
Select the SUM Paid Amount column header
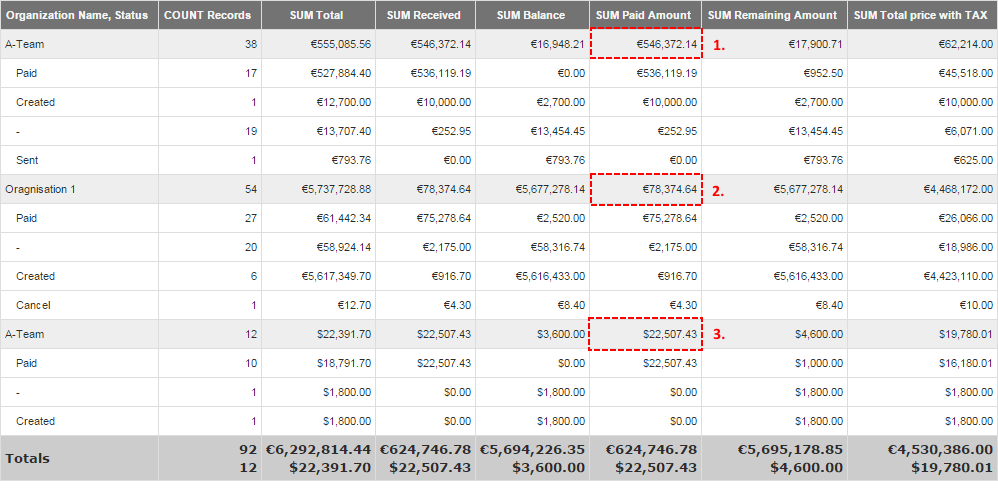[x=643, y=15]
